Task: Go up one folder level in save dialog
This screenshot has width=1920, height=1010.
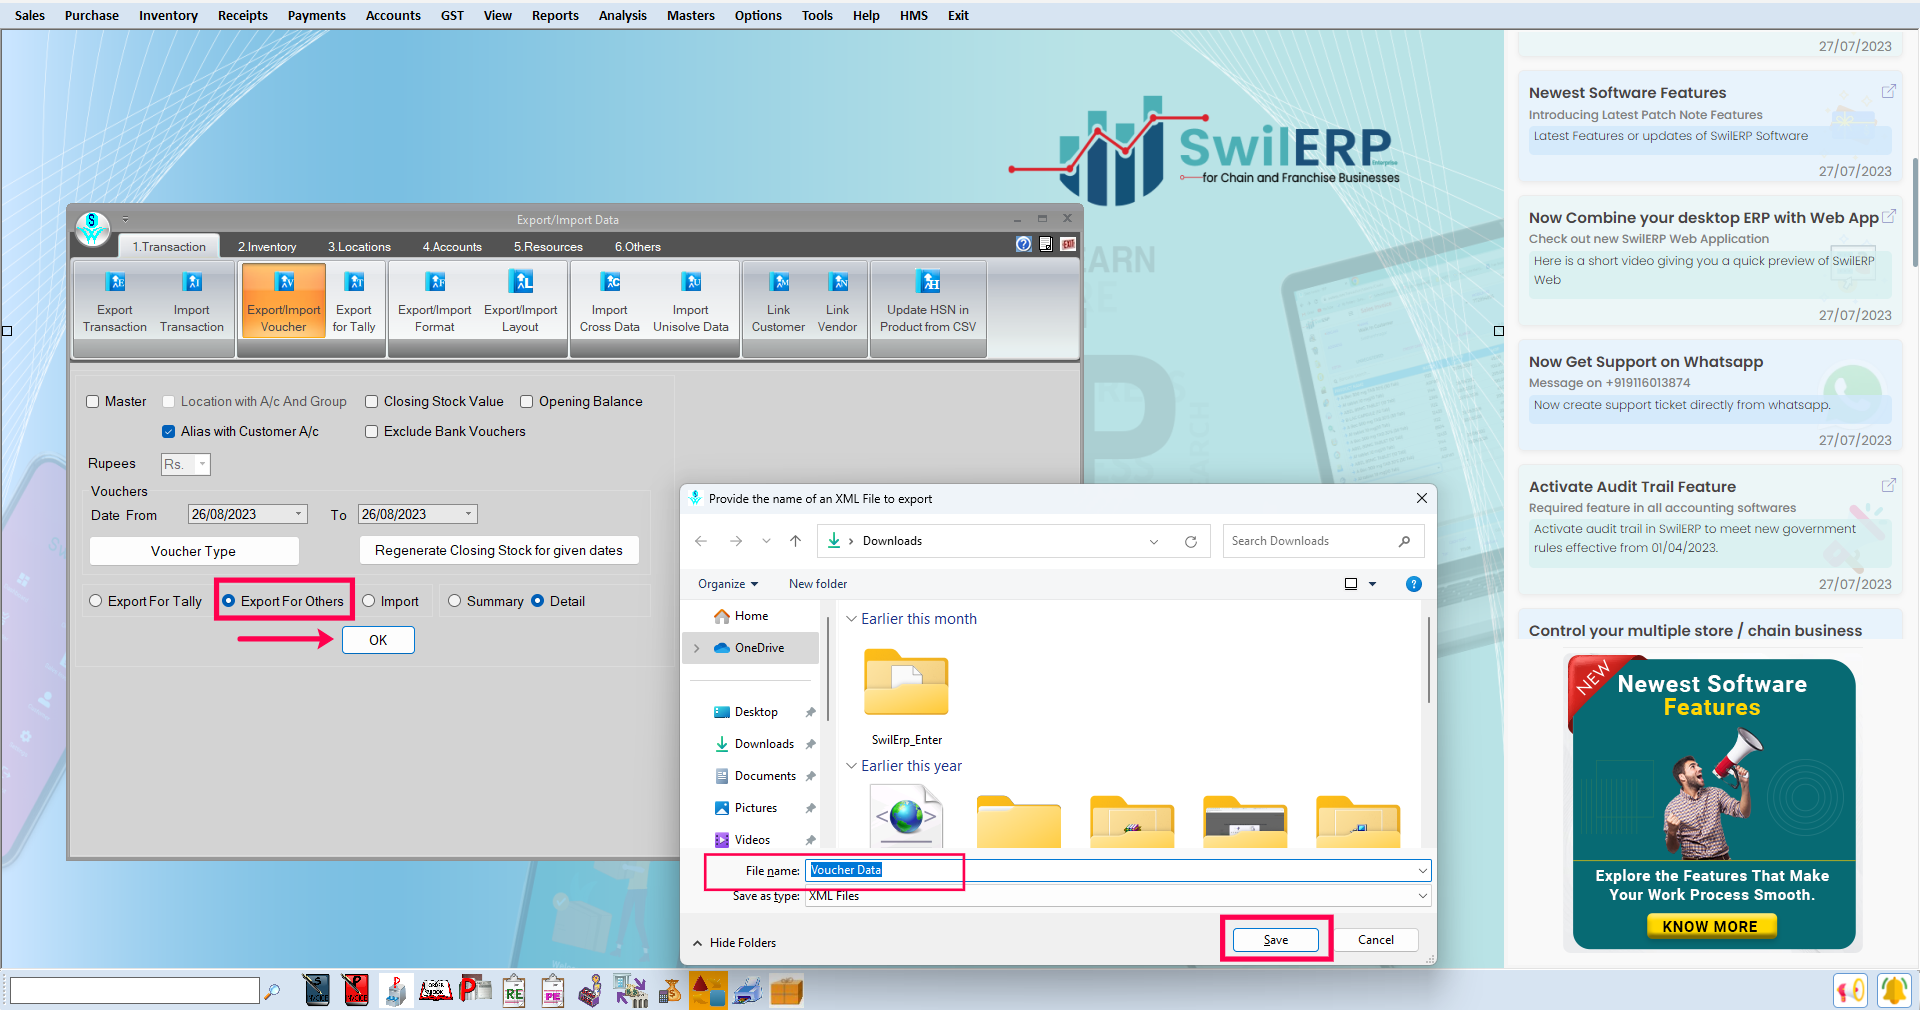Action: 796,541
